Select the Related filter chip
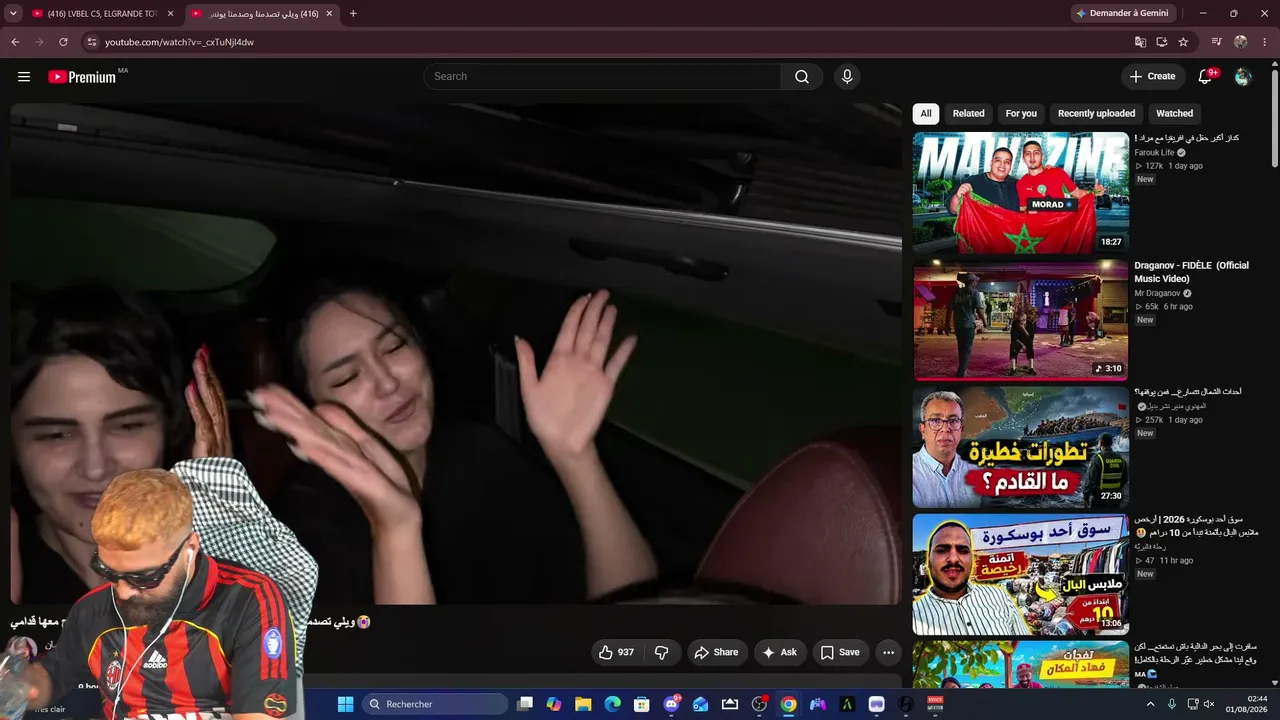The width and height of the screenshot is (1280, 720). 968,114
